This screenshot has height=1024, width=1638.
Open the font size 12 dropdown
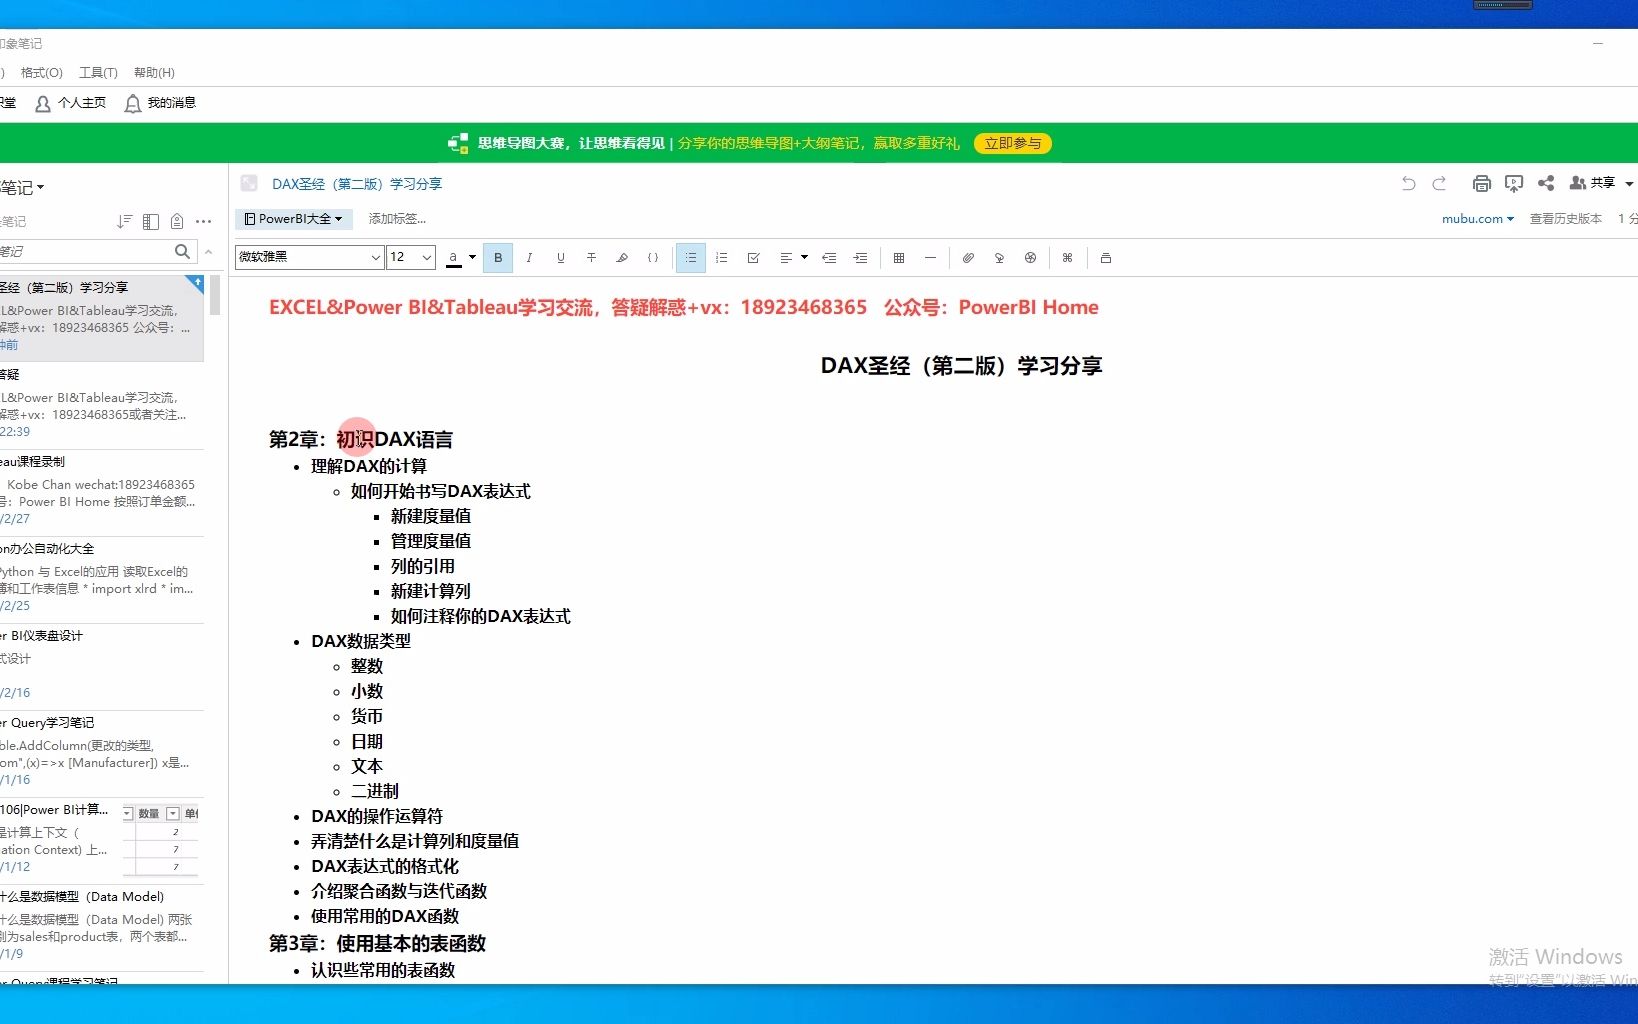pyautogui.click(x=411, y=257)
